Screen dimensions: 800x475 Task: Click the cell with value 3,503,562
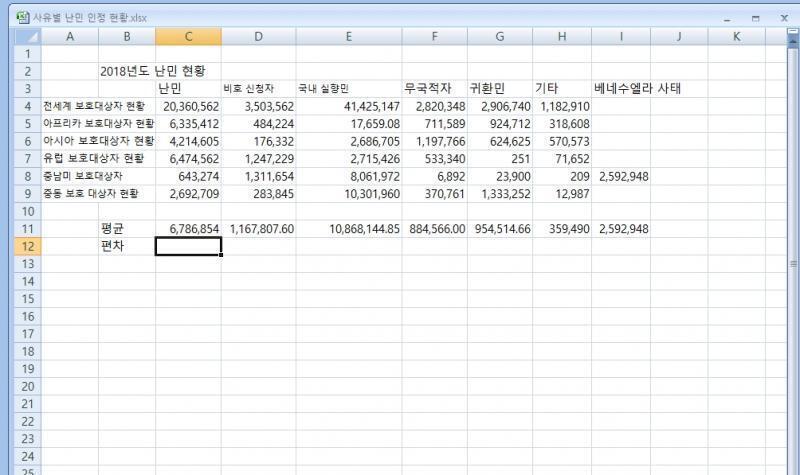259,106
